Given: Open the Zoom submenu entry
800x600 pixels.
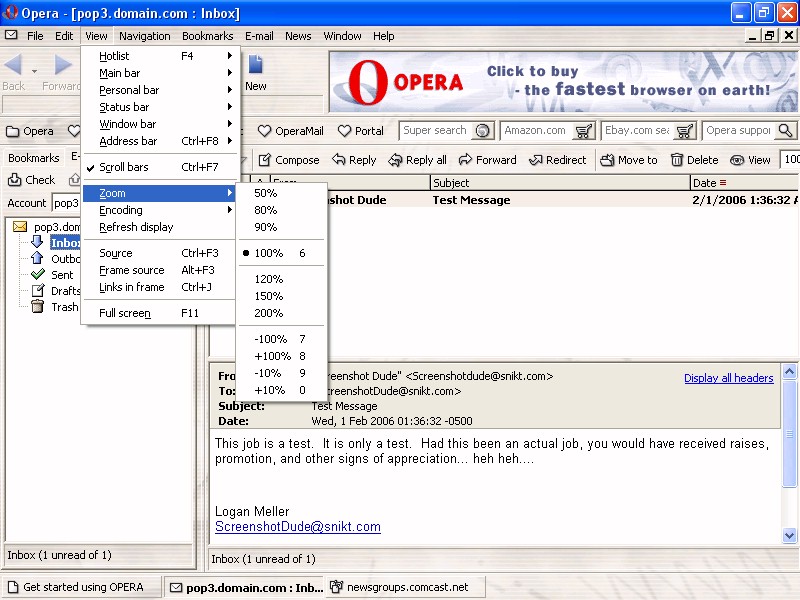Looking at the screenshot, I should (159, 193).
